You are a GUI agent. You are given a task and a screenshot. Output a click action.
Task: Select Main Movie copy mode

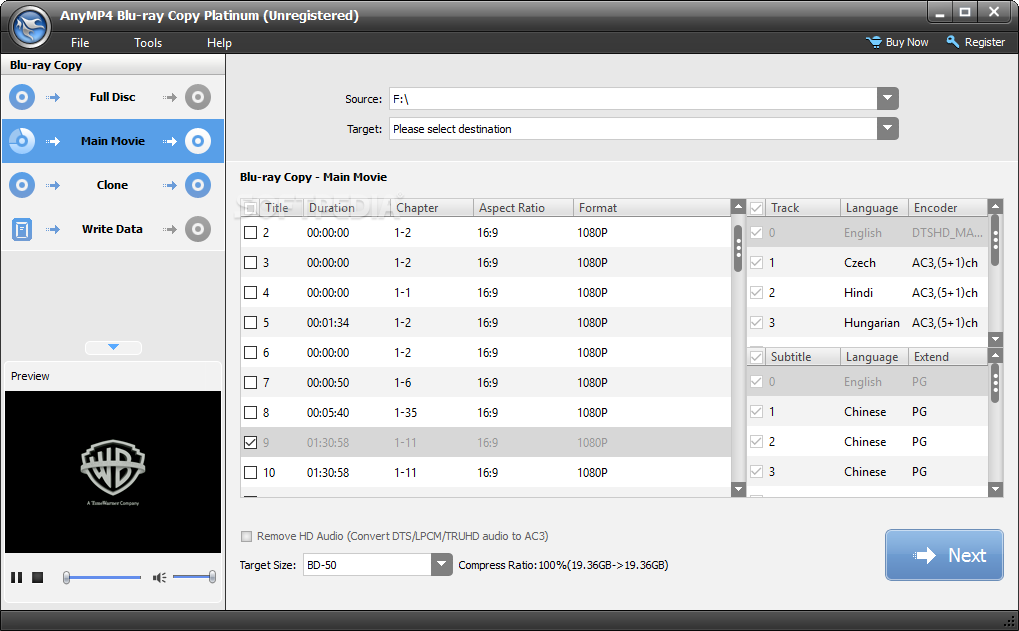click(x=112, y=141)
